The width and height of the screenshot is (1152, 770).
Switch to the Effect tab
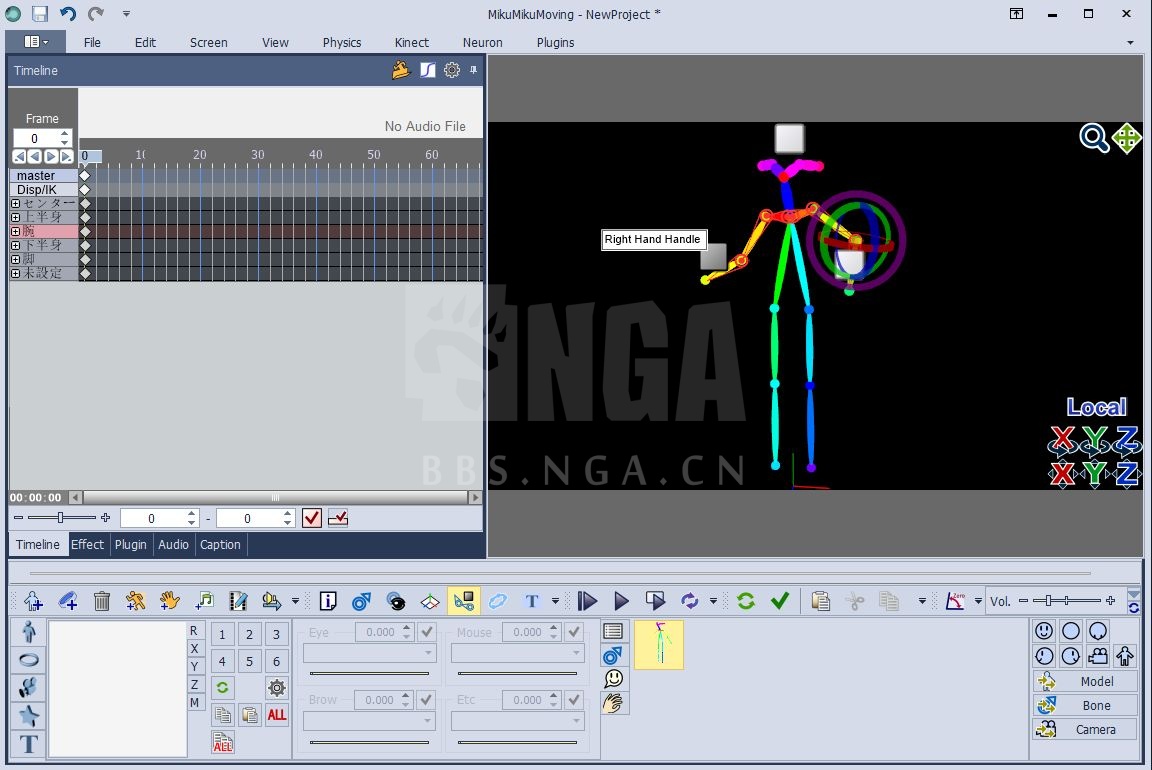pos(87,545)
